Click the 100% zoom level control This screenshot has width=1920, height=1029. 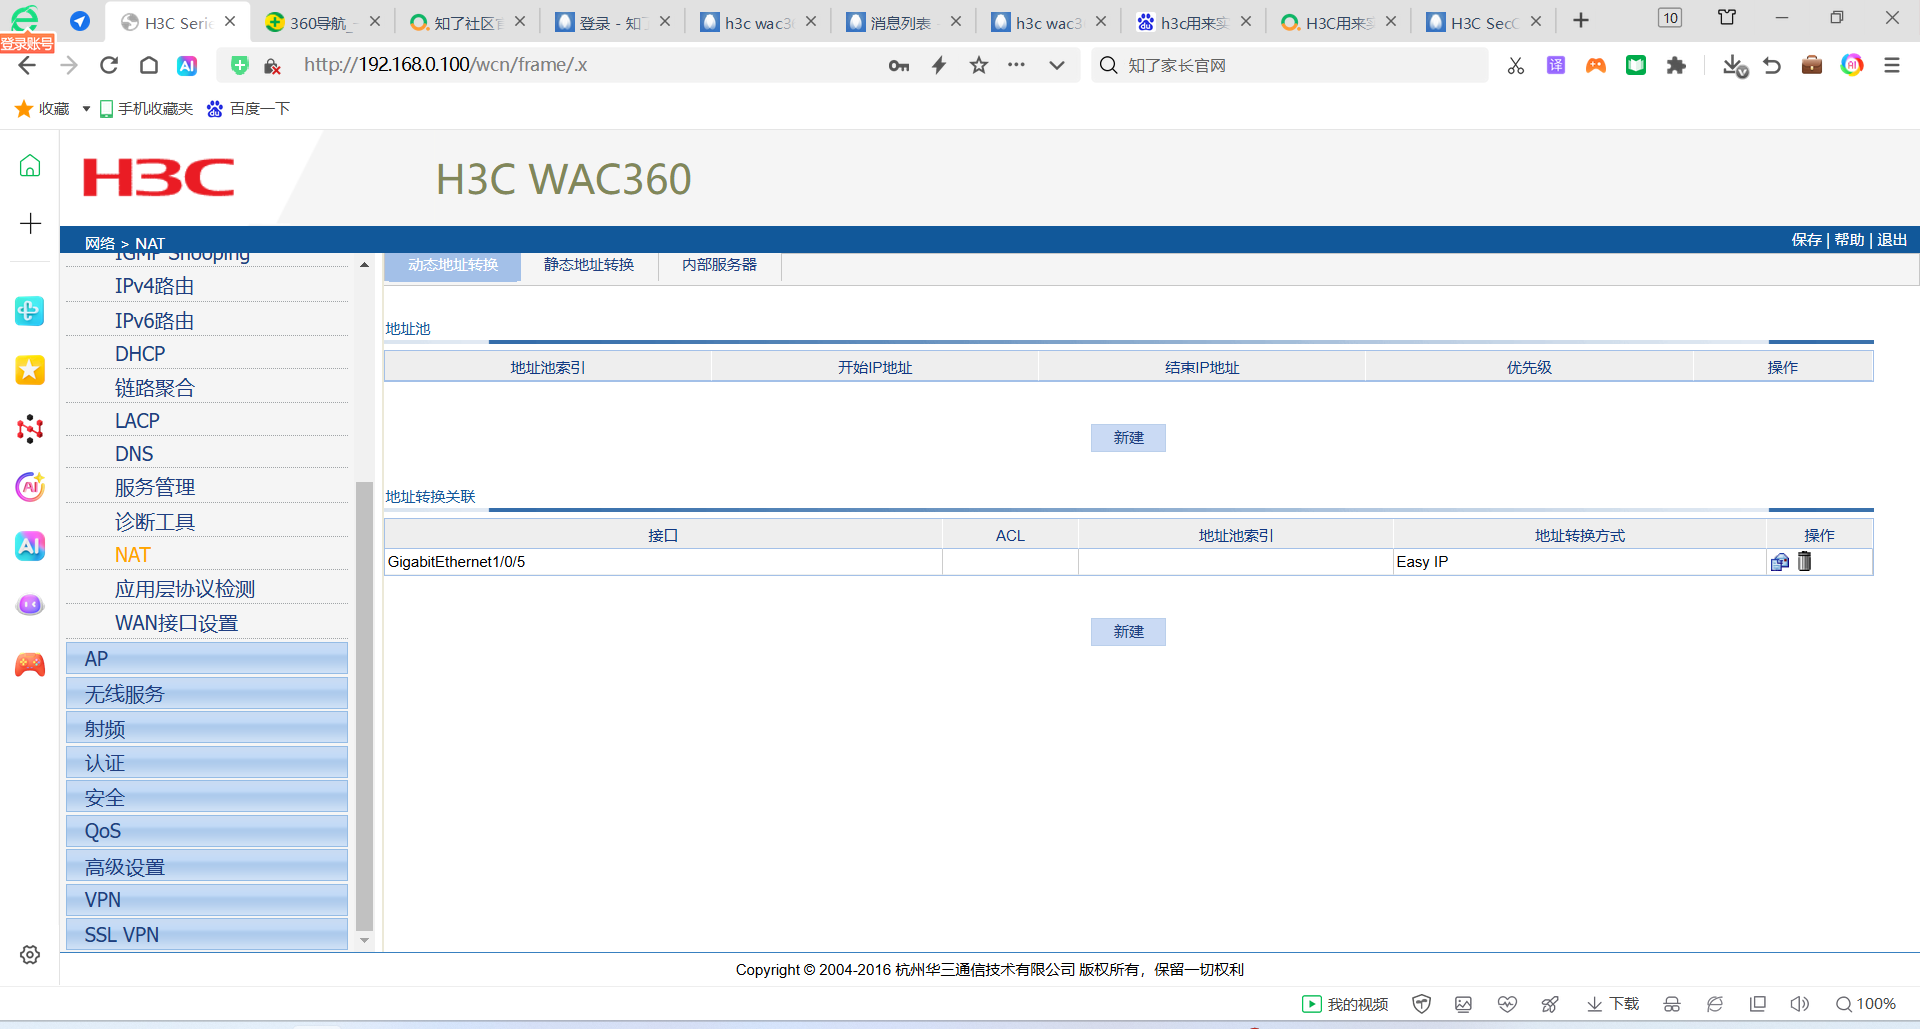point(1866,1004)
